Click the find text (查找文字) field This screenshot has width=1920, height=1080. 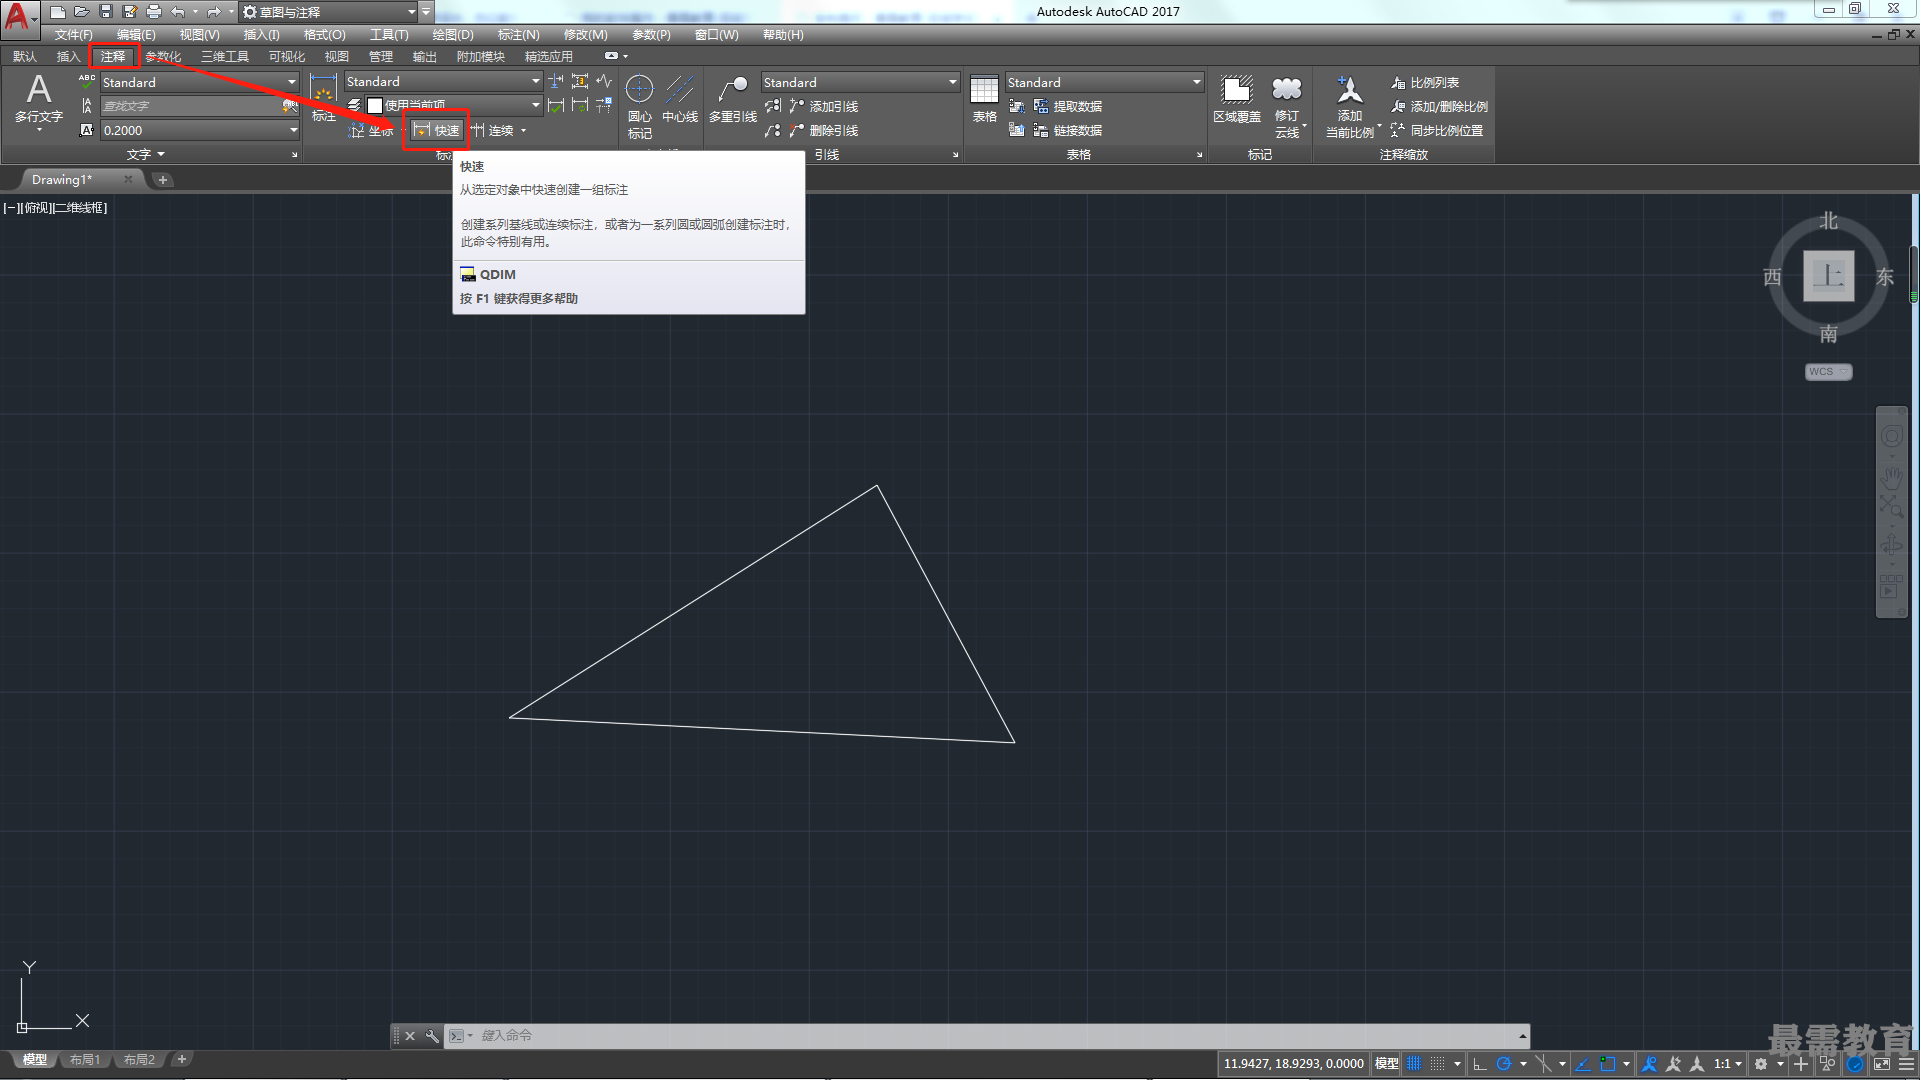coord(192,106)
